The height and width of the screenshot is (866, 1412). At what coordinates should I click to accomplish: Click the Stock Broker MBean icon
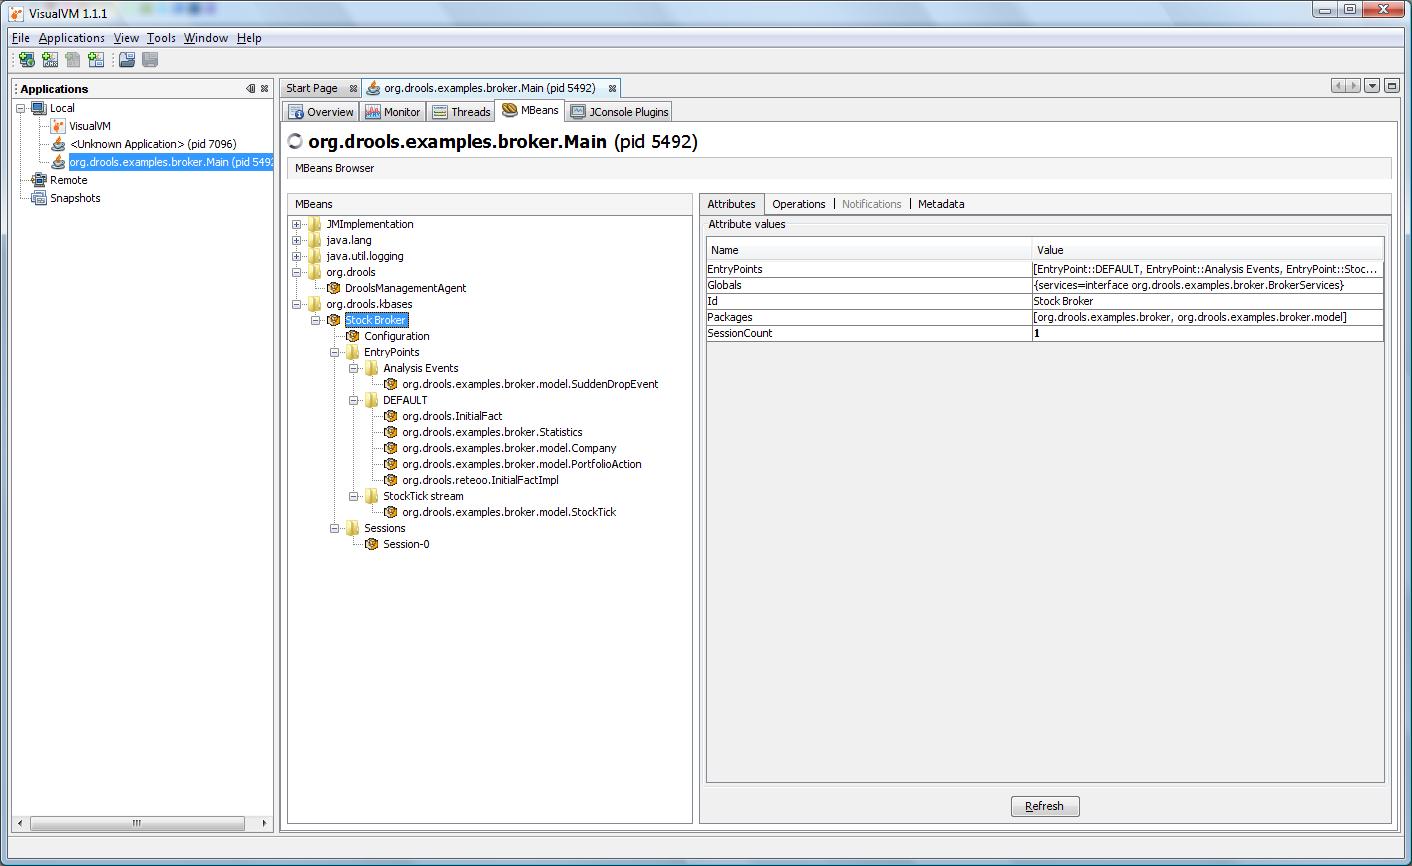click(x=334, y=320)
